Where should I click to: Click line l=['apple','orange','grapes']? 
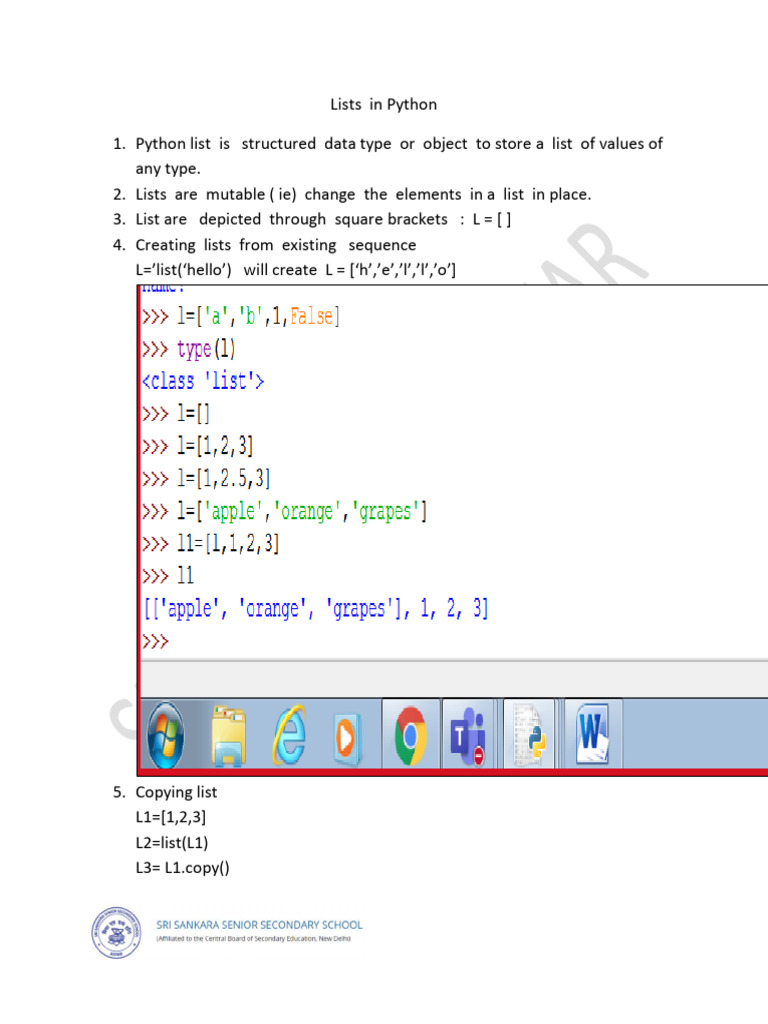click(x=284, y=511)
